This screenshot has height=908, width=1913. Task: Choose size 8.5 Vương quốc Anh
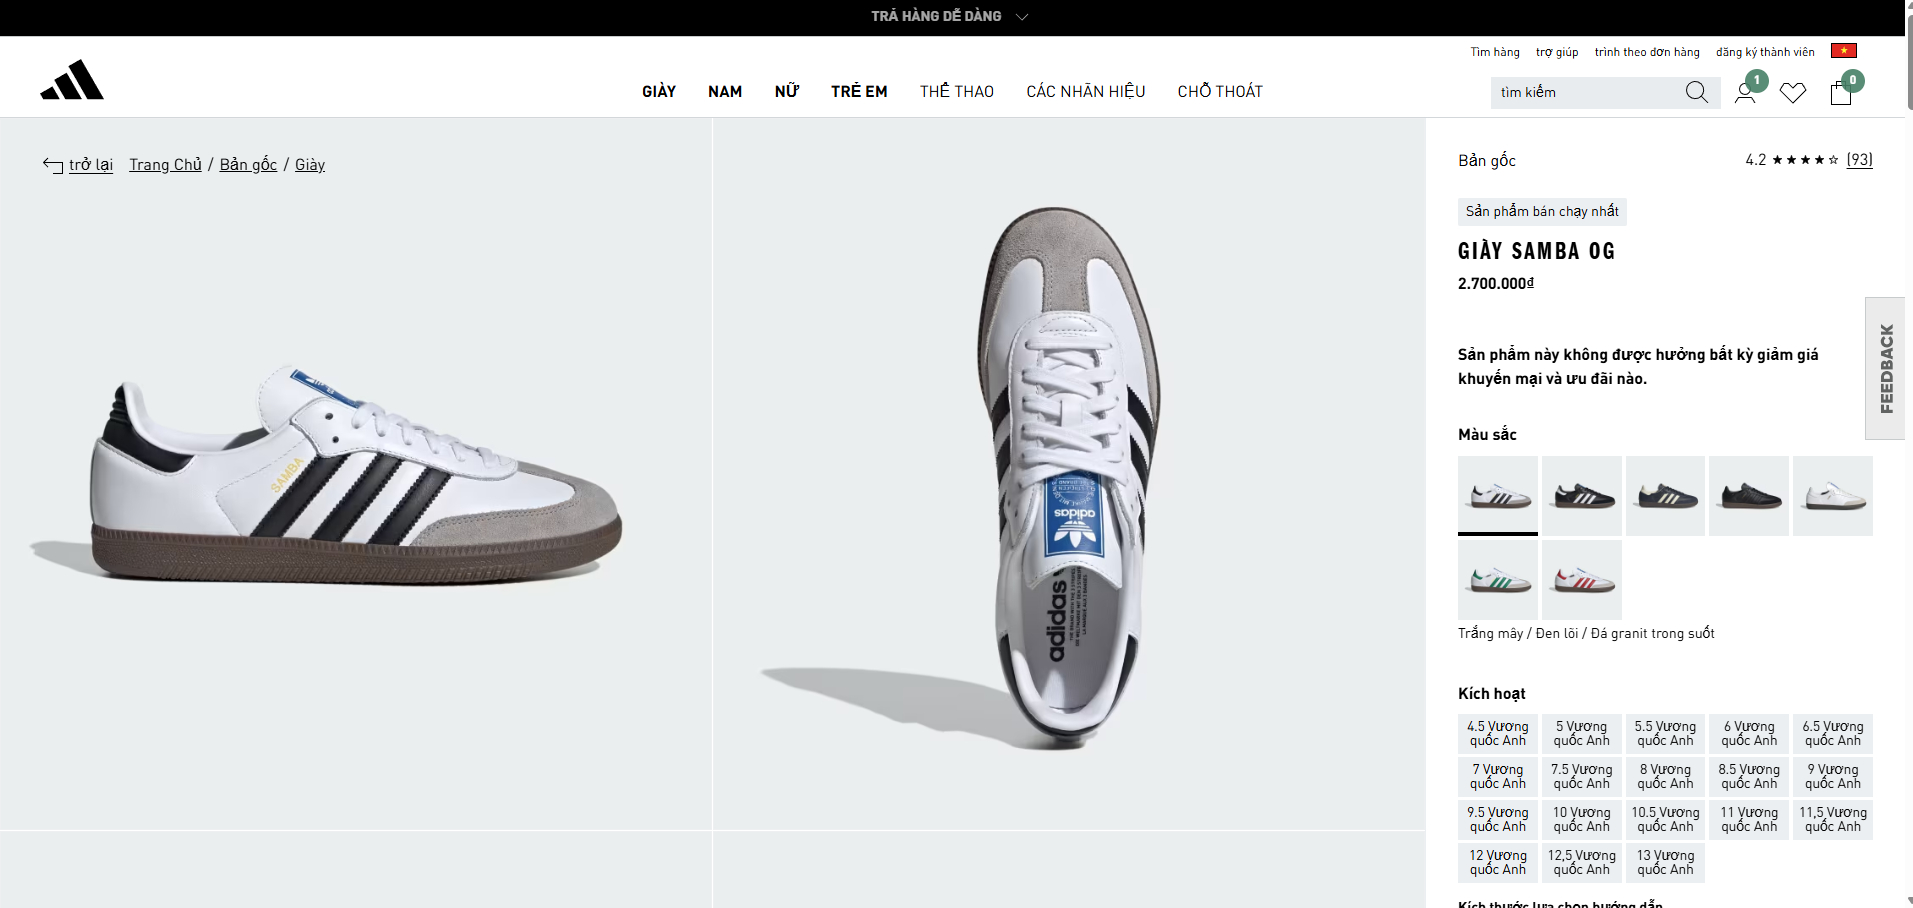(x=1749, y=777)
